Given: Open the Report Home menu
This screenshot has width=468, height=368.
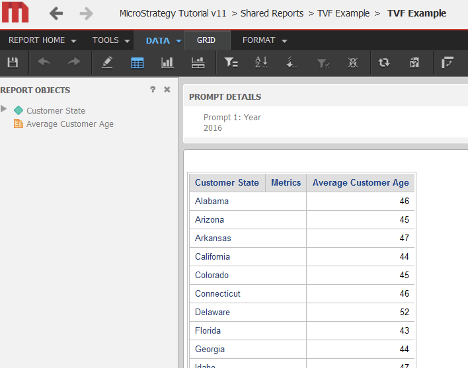Looking at the screenshot, I should (x=37, y=40).
